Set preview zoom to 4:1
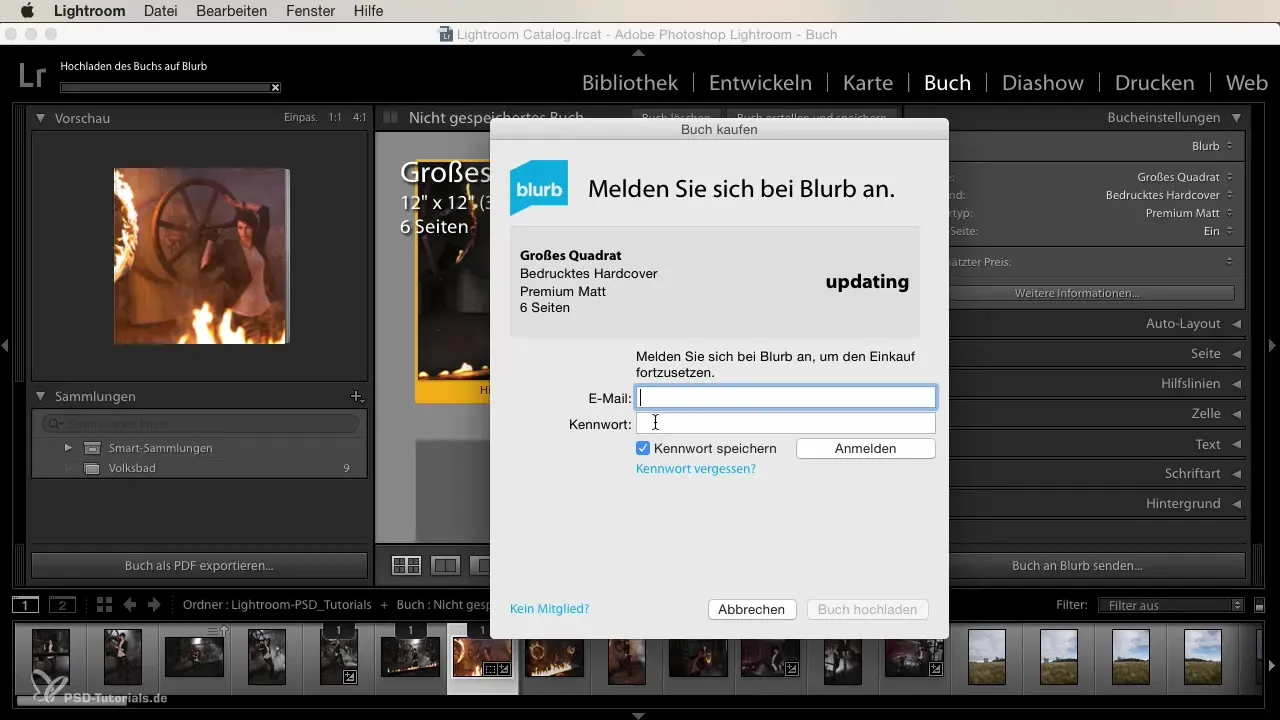Image resolution: width=1280 pixels, height=720 pixels. [x=360, y=118]
